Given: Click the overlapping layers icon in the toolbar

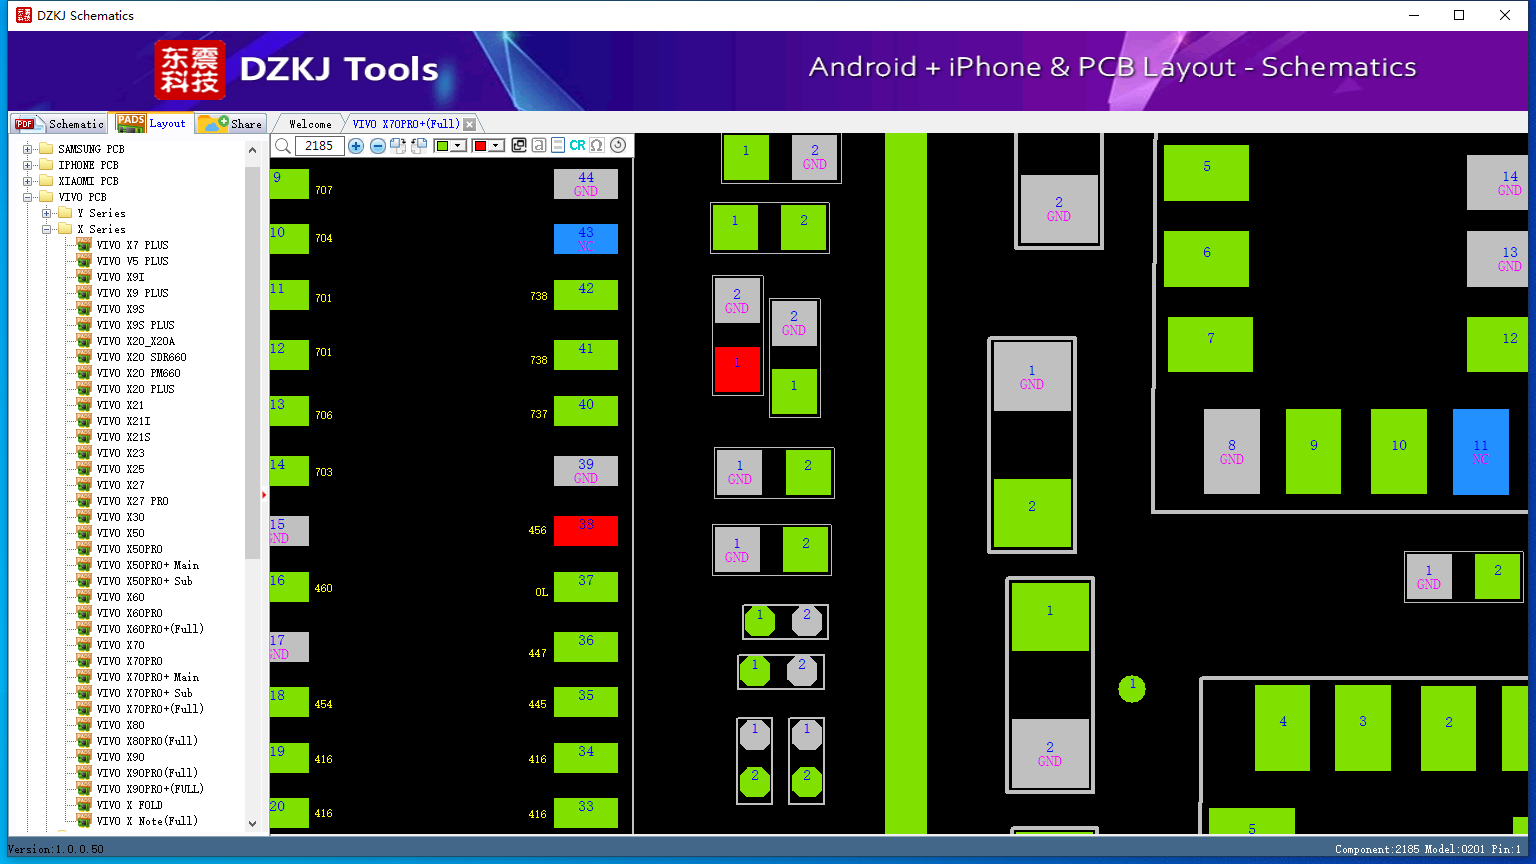Looking at the screenshot, I should [x=519, y=146].
